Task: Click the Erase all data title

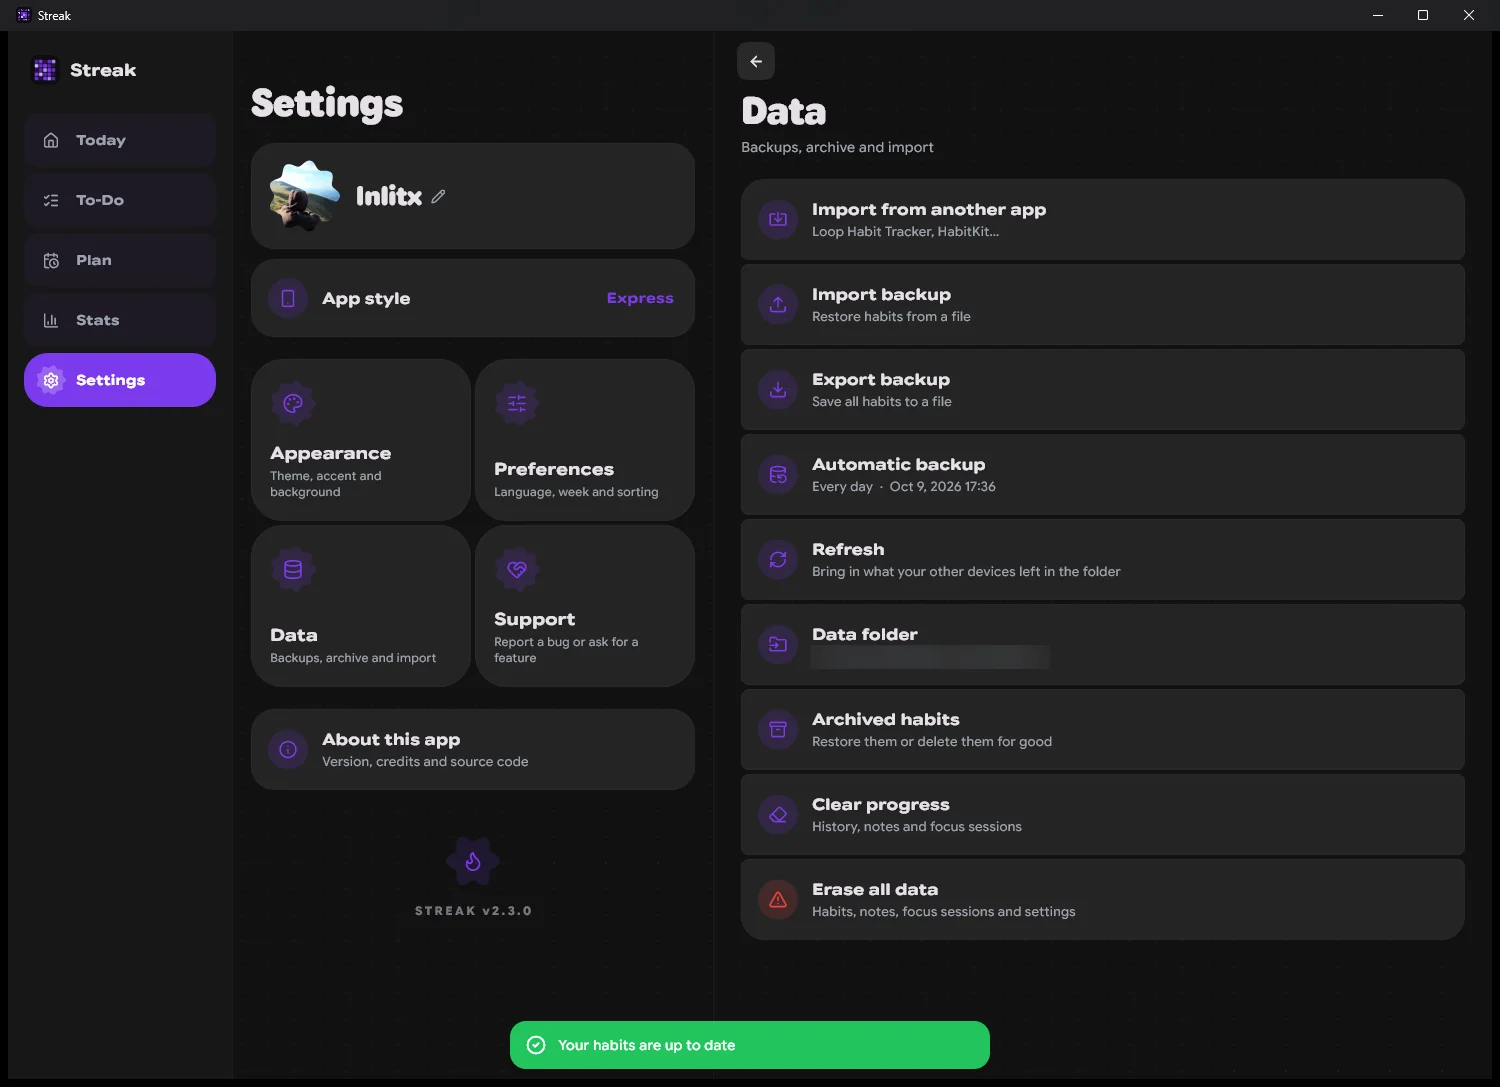Action: (x=875, y=889)
